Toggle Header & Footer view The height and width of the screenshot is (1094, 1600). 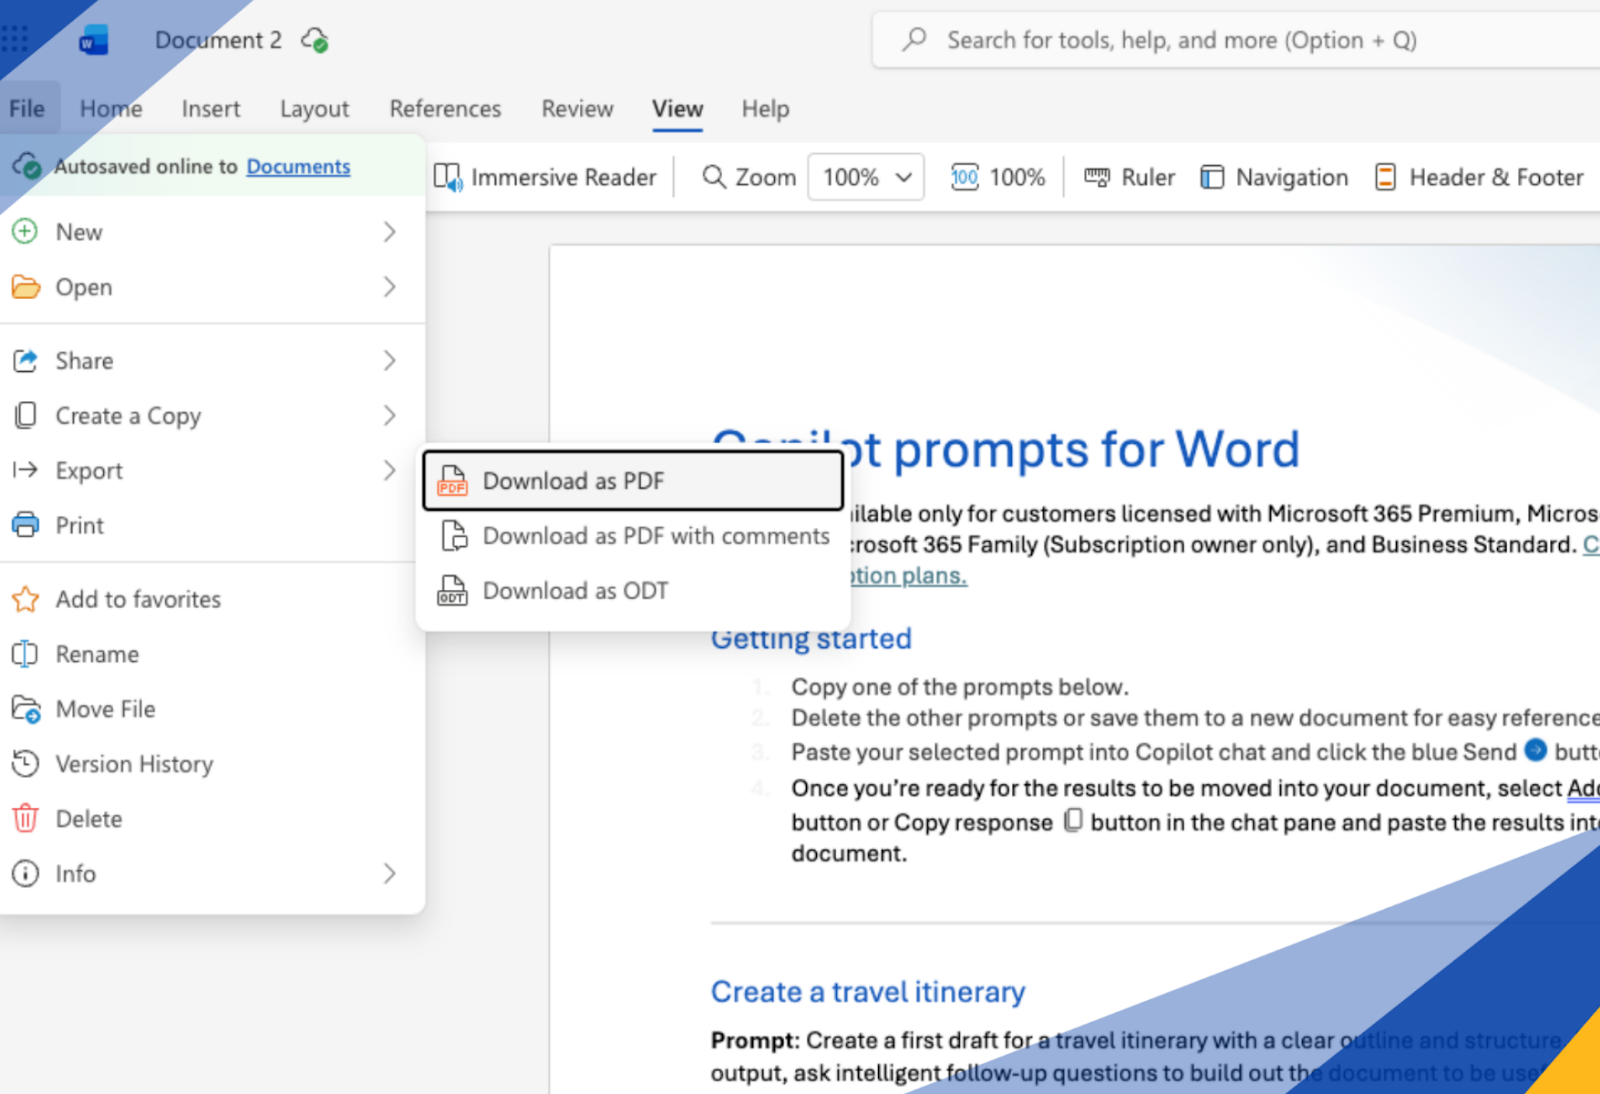click(1479, 177)
